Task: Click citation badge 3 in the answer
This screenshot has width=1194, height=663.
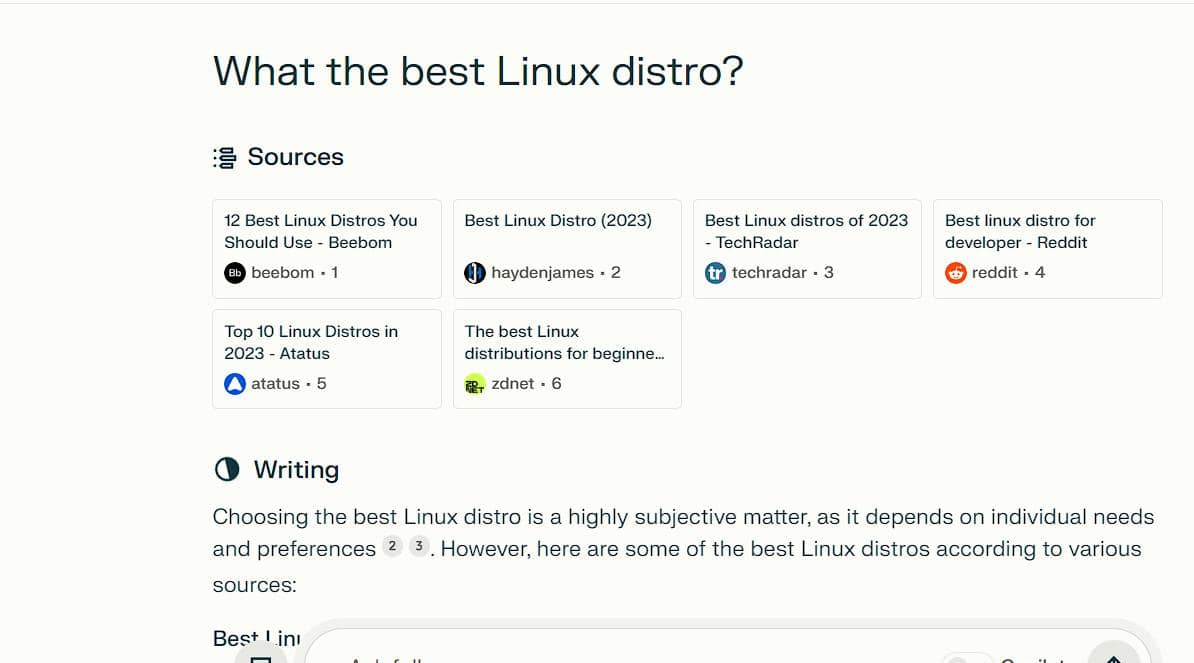Action: click(419, 547)
